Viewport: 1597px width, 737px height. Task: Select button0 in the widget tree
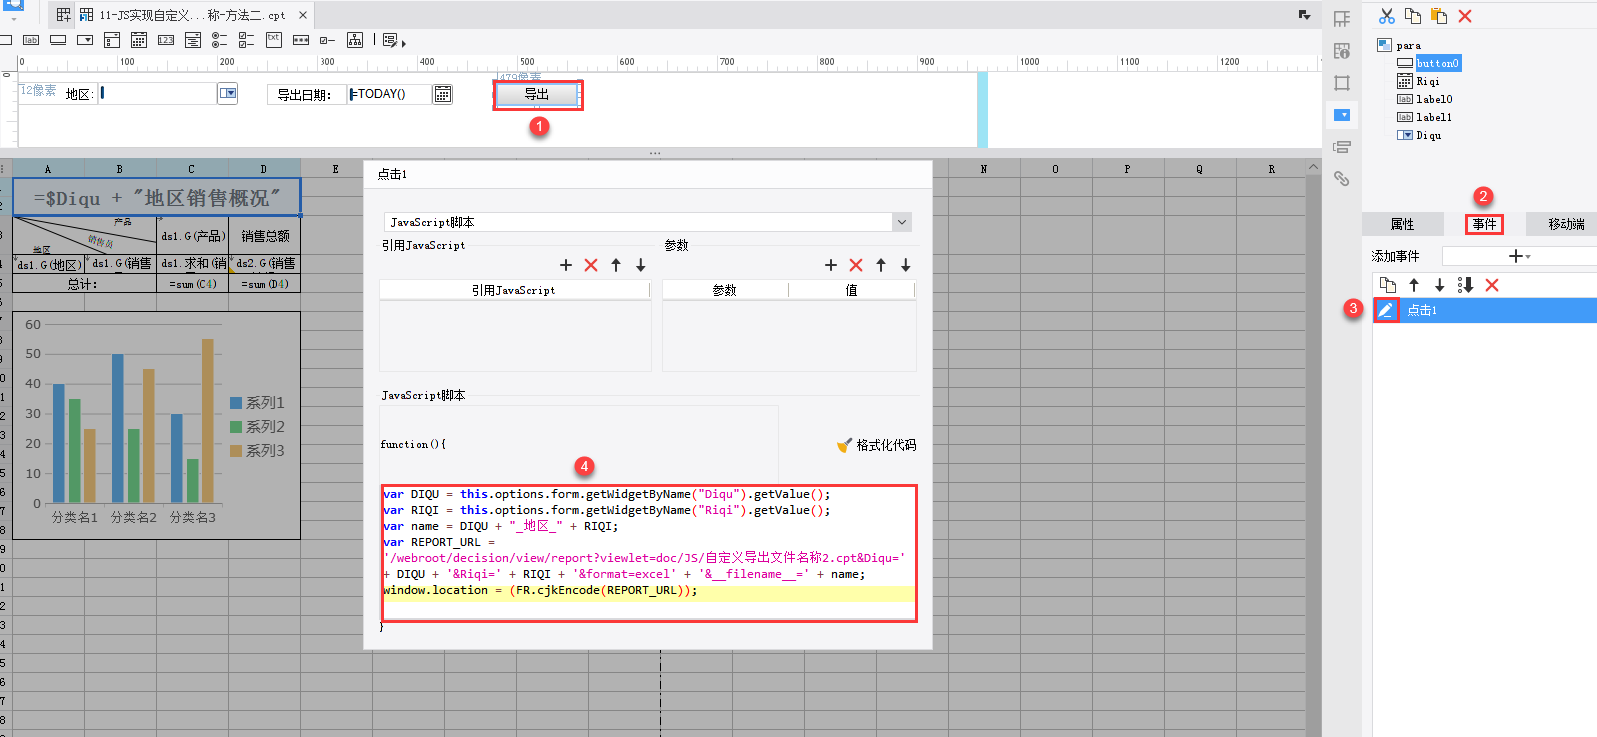1438,63
